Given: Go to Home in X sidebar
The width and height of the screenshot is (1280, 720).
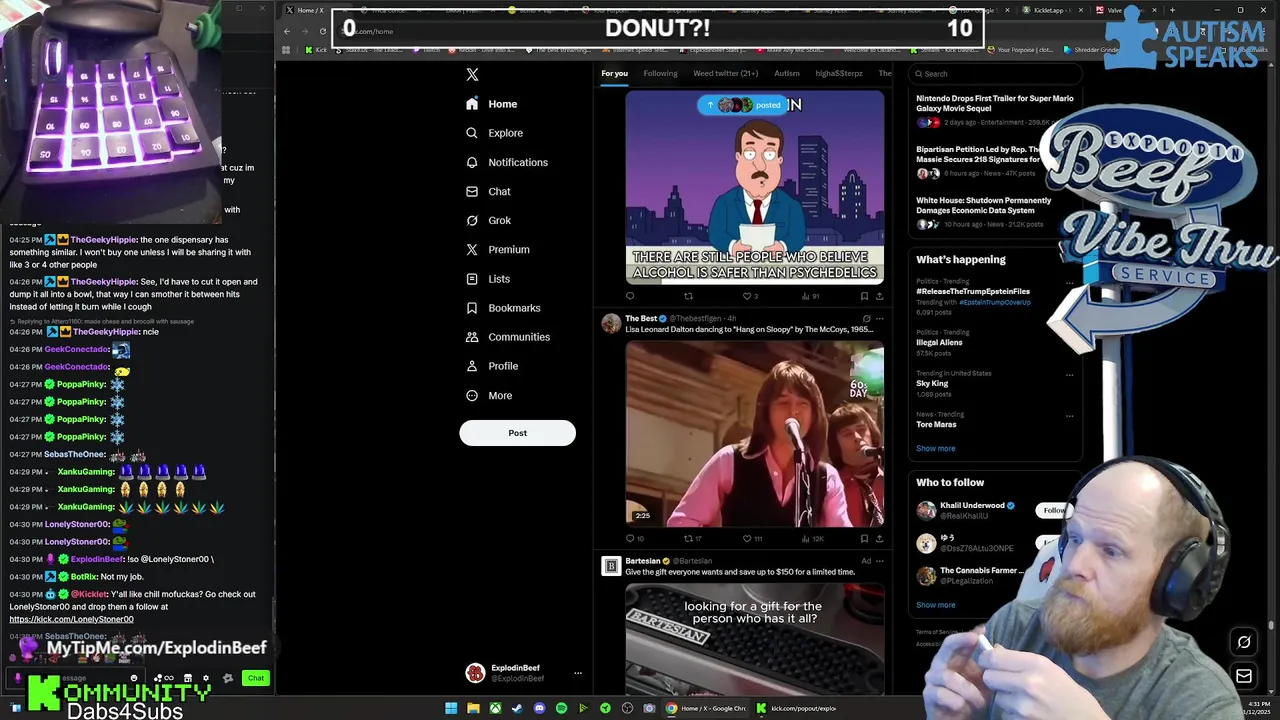Looking at the screenshot, I should 492,104.
